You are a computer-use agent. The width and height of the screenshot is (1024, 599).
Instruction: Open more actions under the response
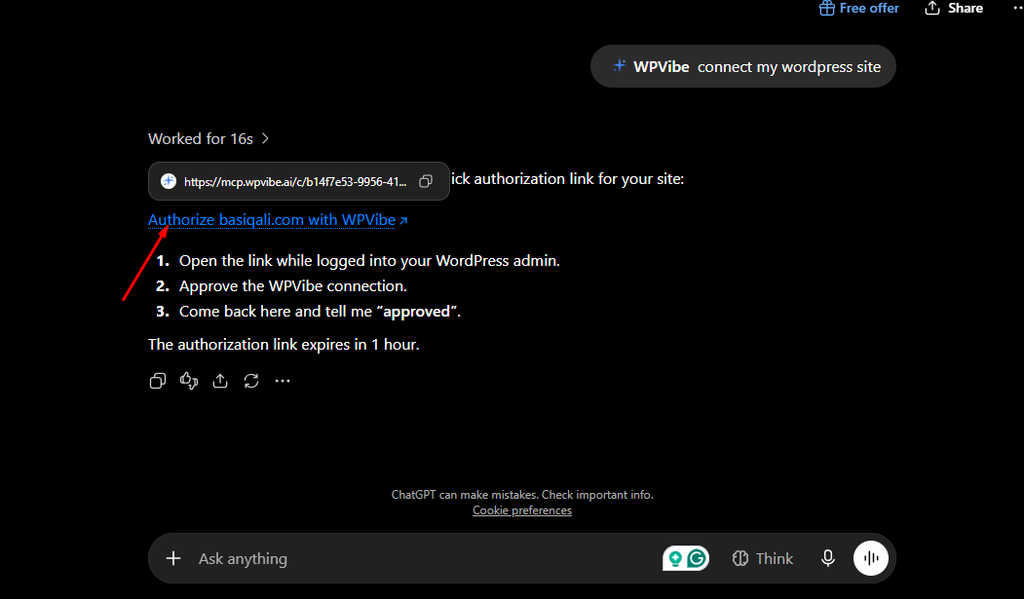pos(282,381)
